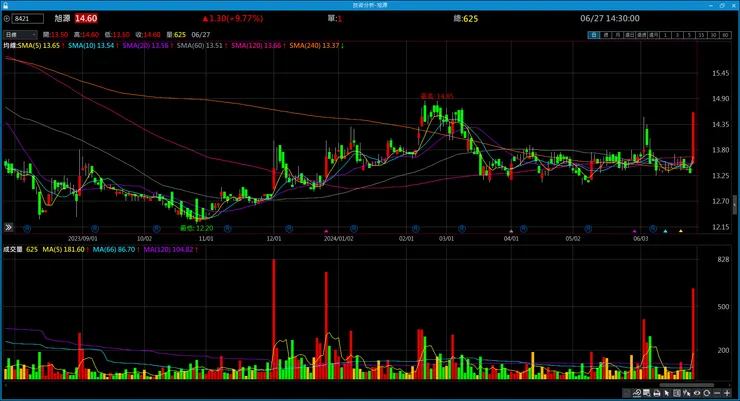Image resolution: width=740 pixels, height=401 pixels.
Task: Click the volume MA(5) 181.60 label
Action: pos(63,249)
